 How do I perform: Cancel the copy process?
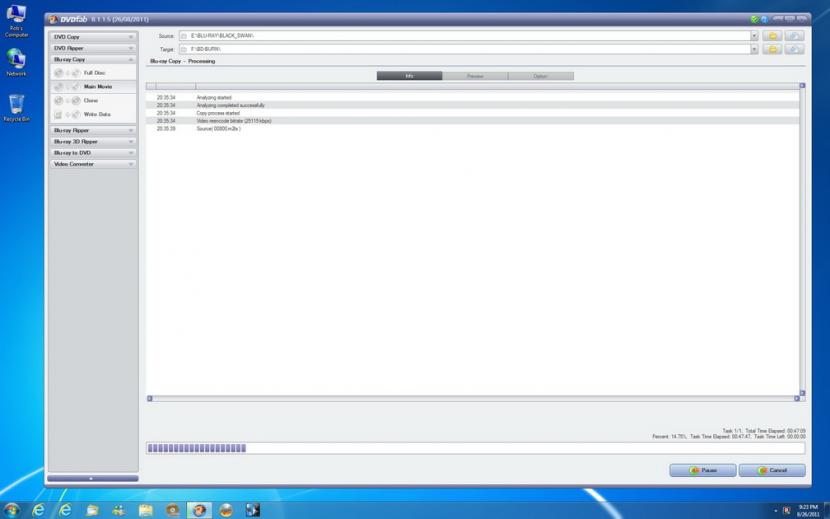772,470
